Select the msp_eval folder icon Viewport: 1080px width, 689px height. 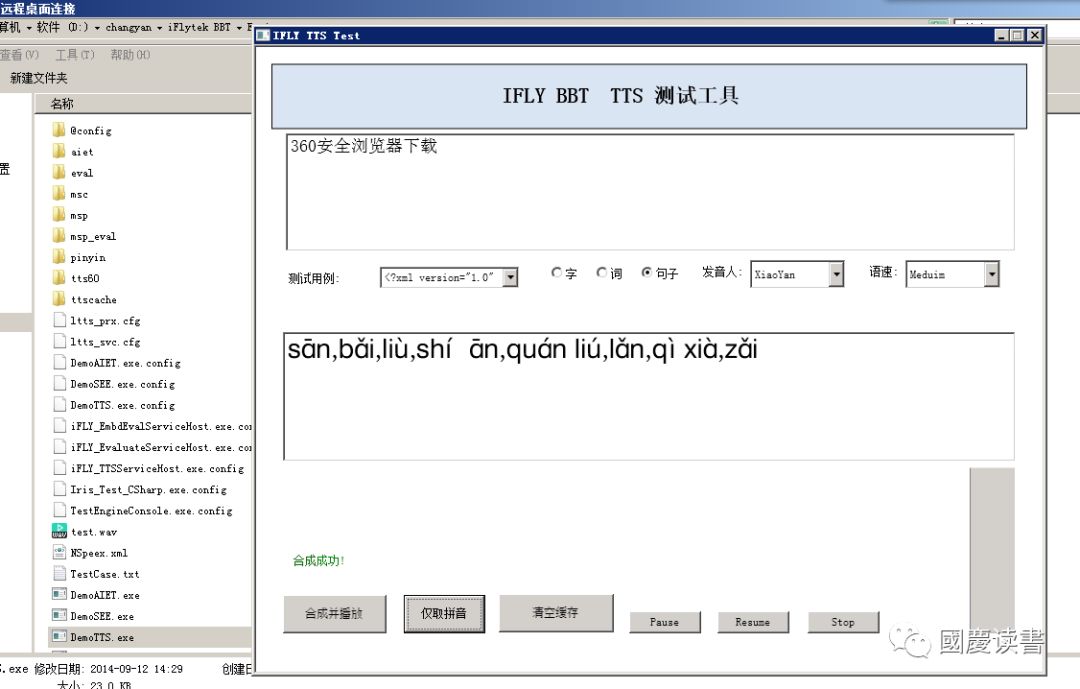point(59,236)
